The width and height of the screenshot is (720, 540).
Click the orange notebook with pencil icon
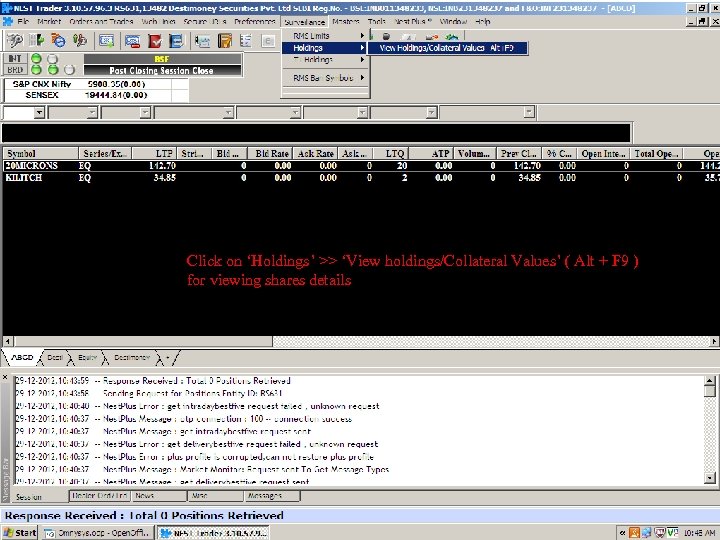[x=225, y=41]
